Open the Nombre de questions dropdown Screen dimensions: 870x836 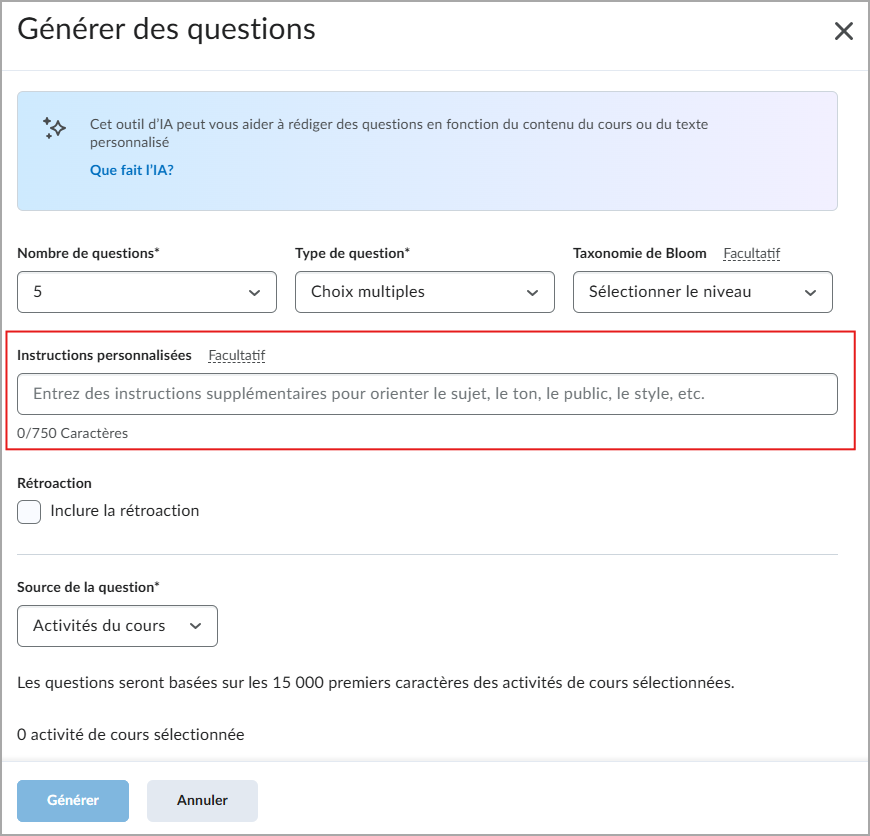coord(146,292)
